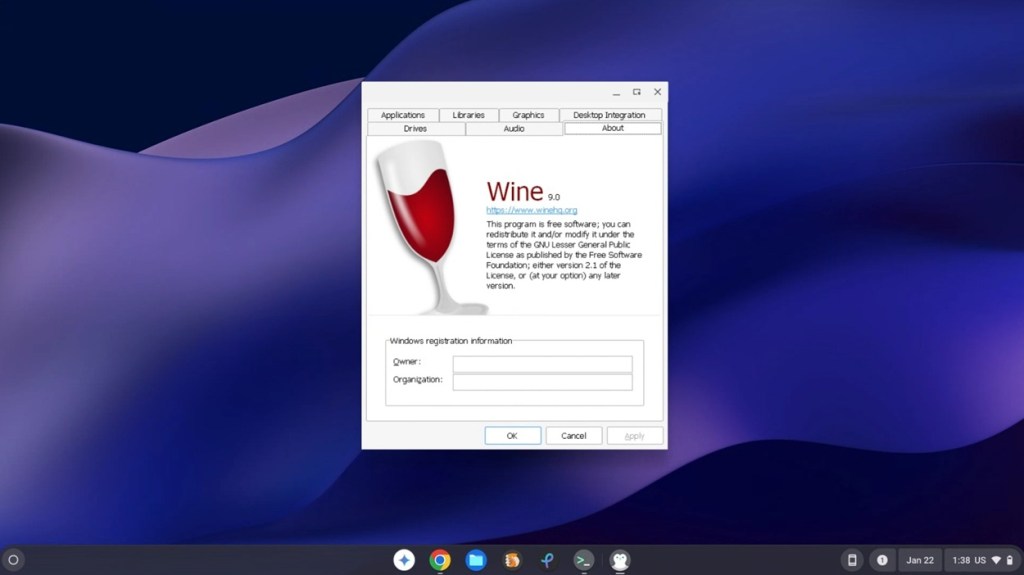Open the Phone Hub tray icon

click(x=852, y=560)
